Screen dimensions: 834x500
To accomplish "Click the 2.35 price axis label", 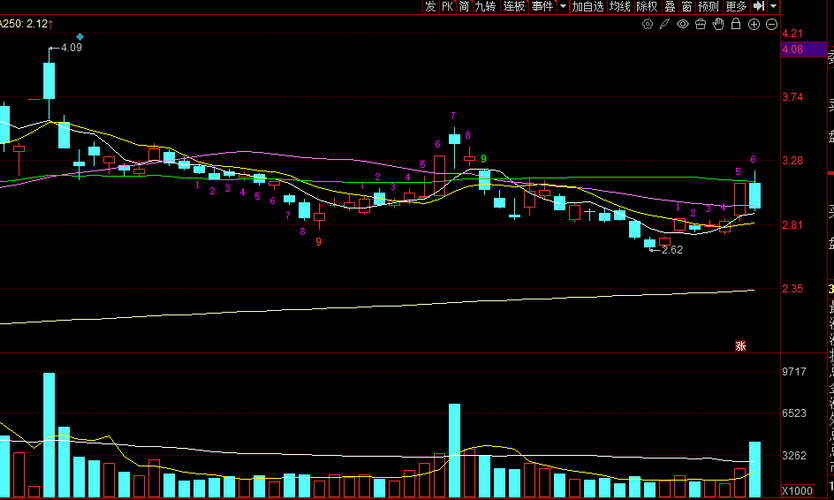I will (x=793, y=289).
